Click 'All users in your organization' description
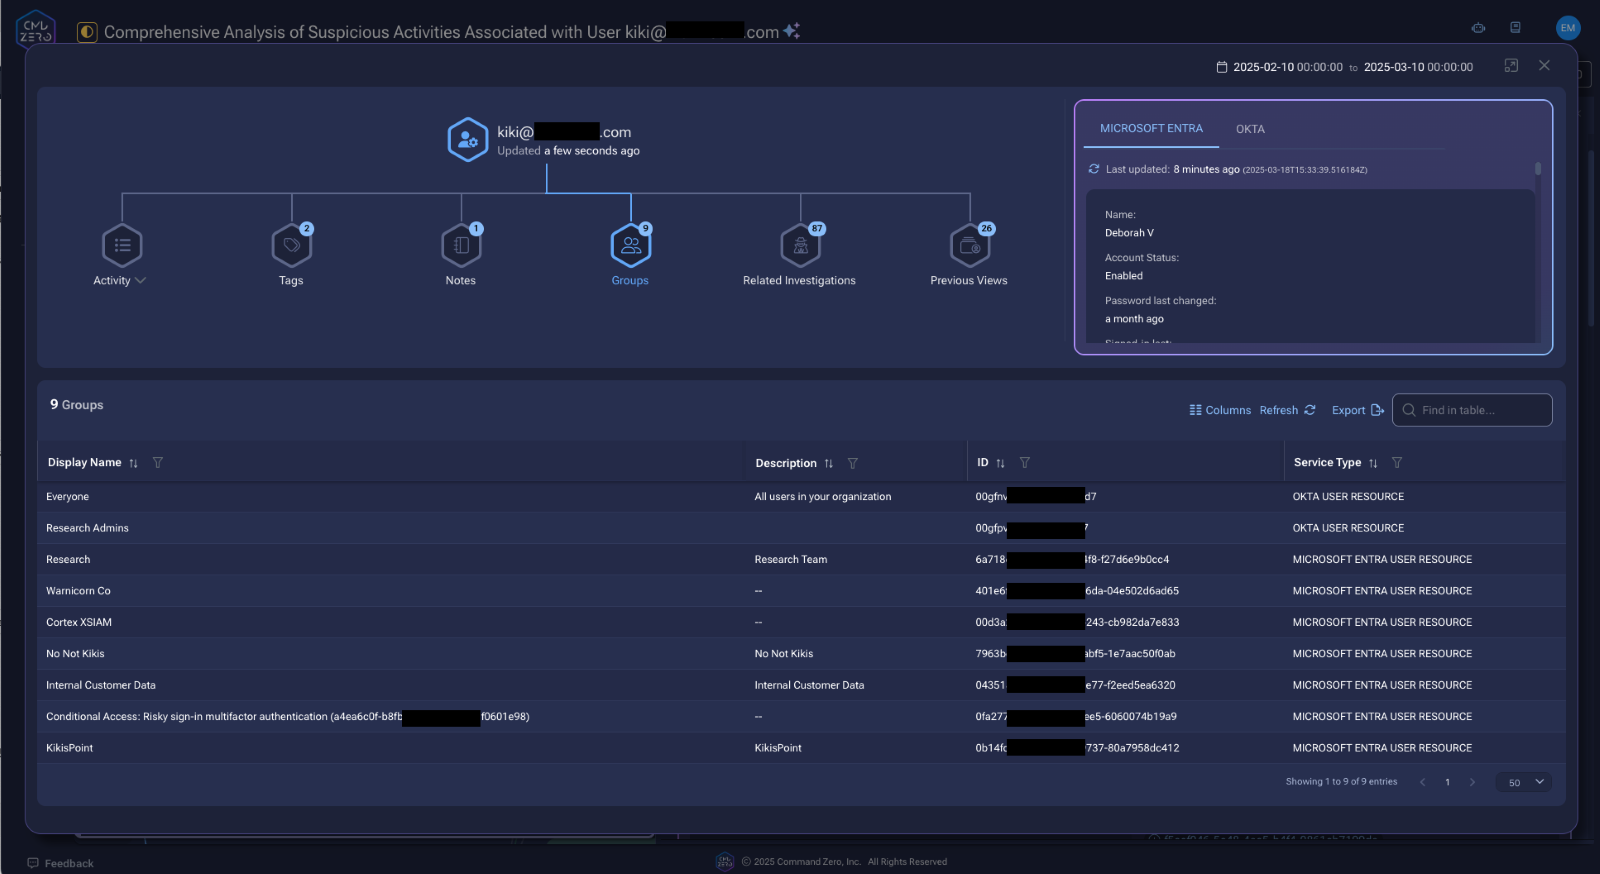The image size is (1600, 874). click(x=823, y=497)
